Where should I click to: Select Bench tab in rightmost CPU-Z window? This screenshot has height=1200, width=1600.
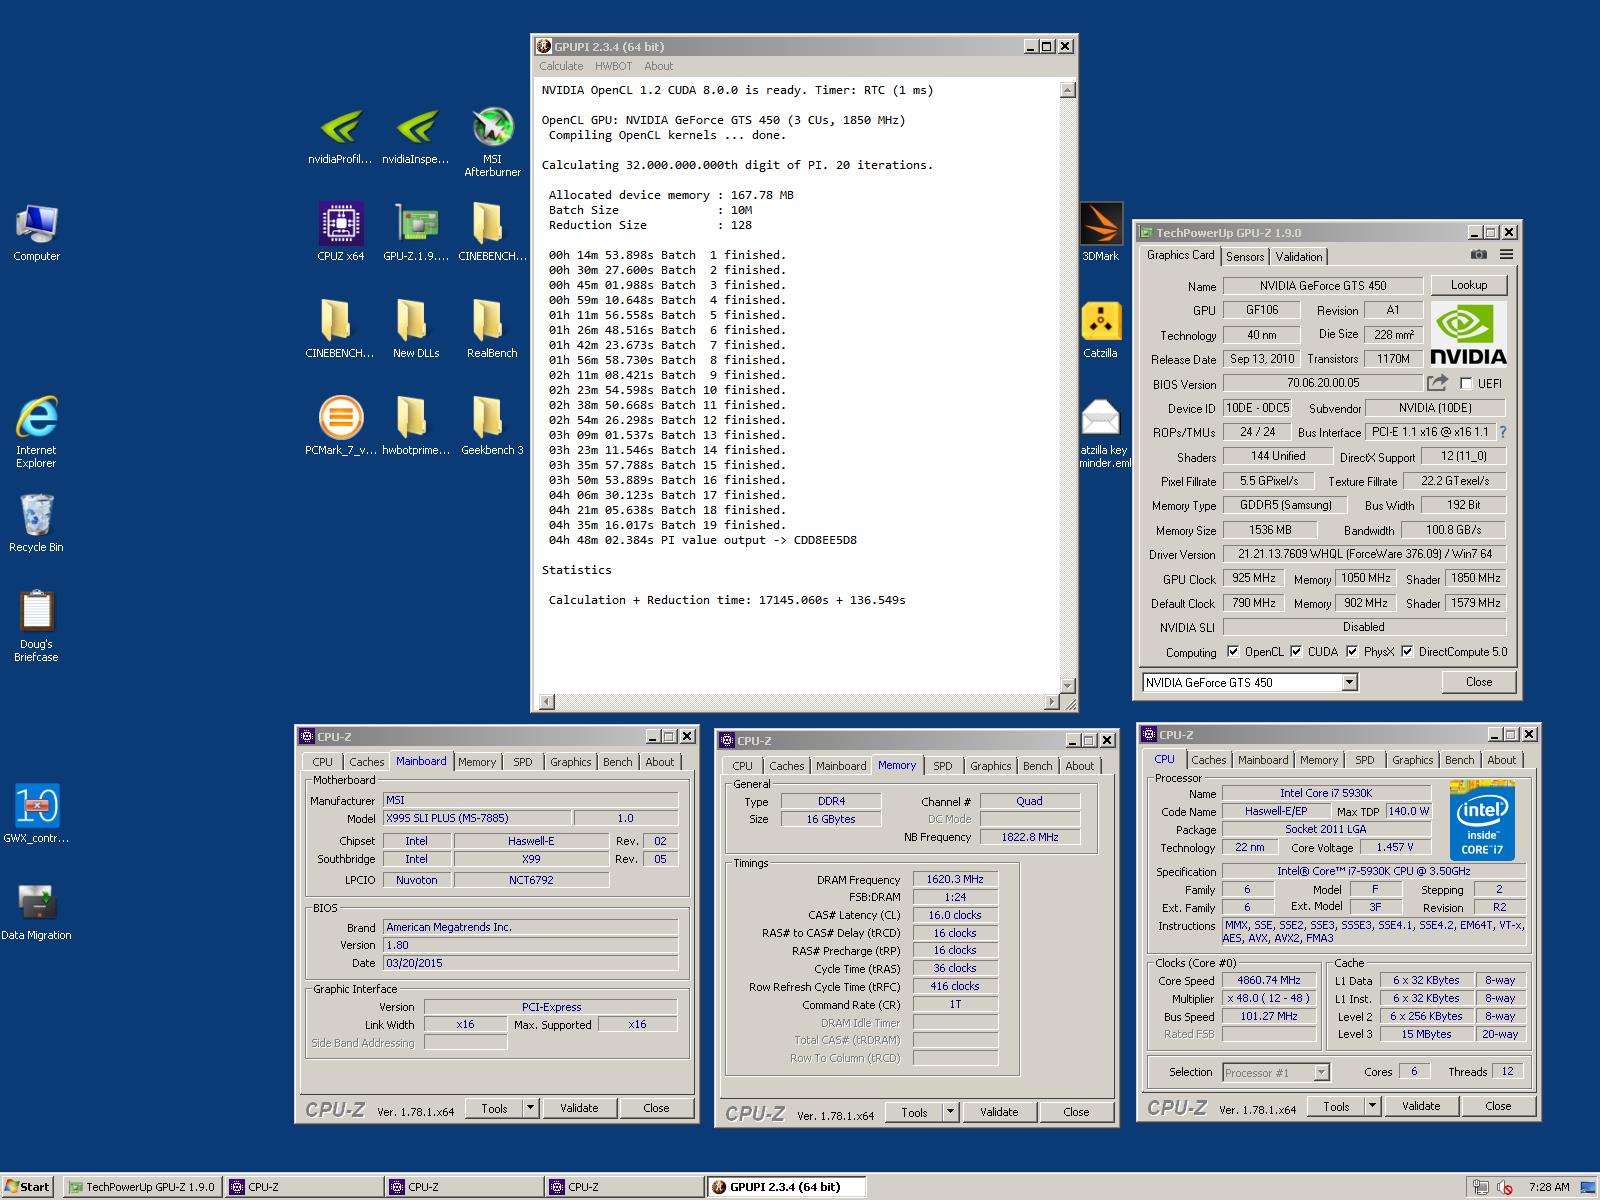(1459, 760)
